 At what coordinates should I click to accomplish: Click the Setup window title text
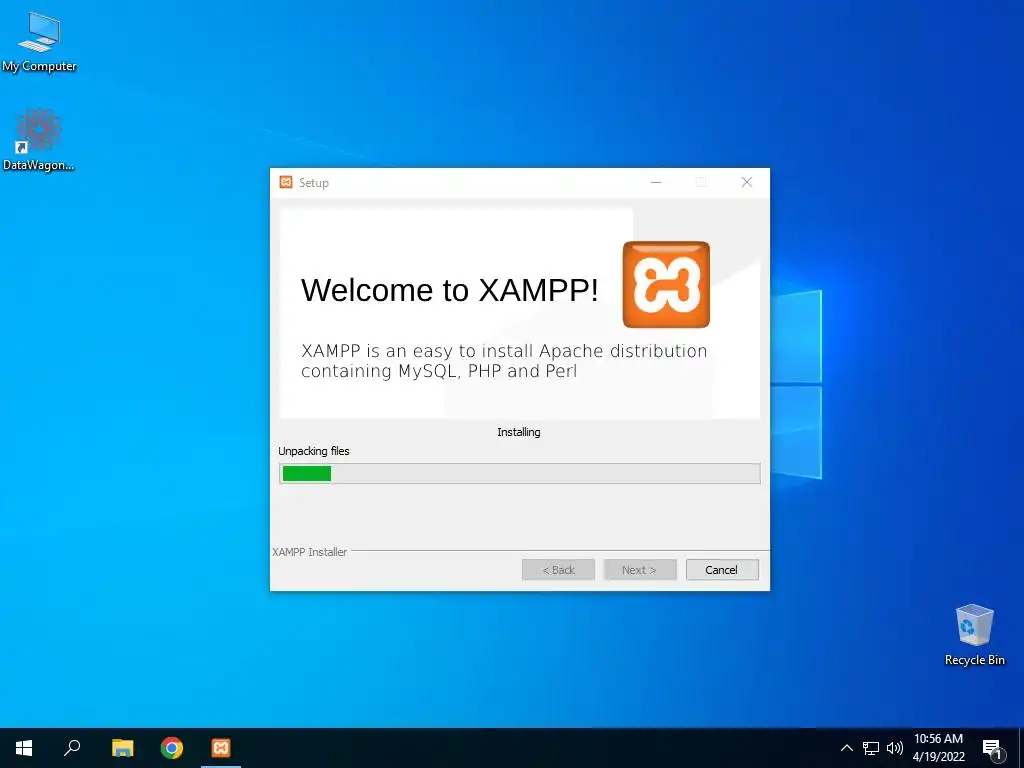(x=313, y=183)
